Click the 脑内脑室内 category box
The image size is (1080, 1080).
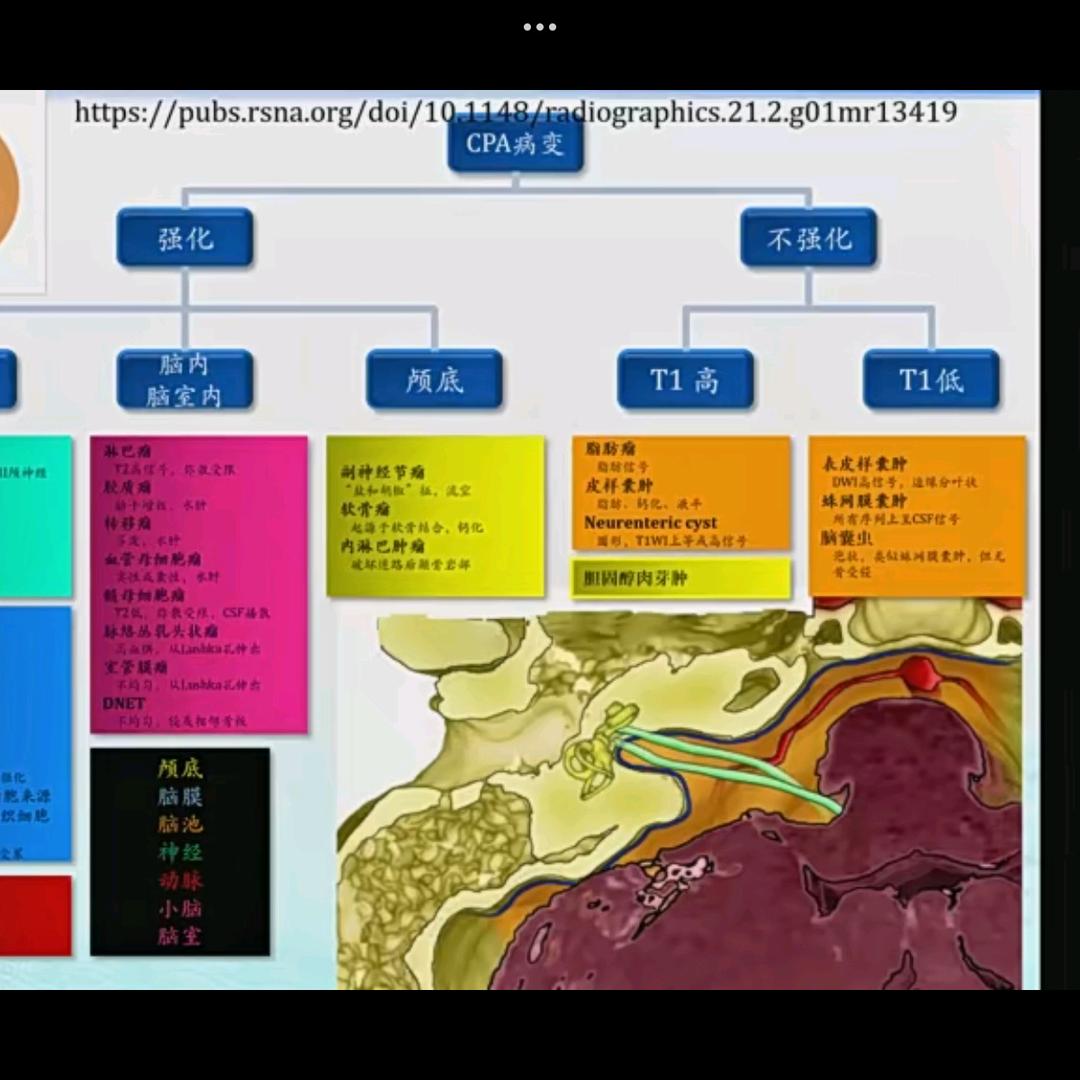pyautogui.click(x=185, y=380)
